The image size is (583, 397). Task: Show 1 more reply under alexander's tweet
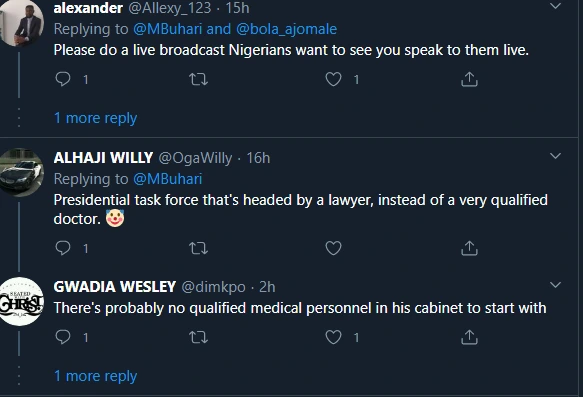point(96,118)
